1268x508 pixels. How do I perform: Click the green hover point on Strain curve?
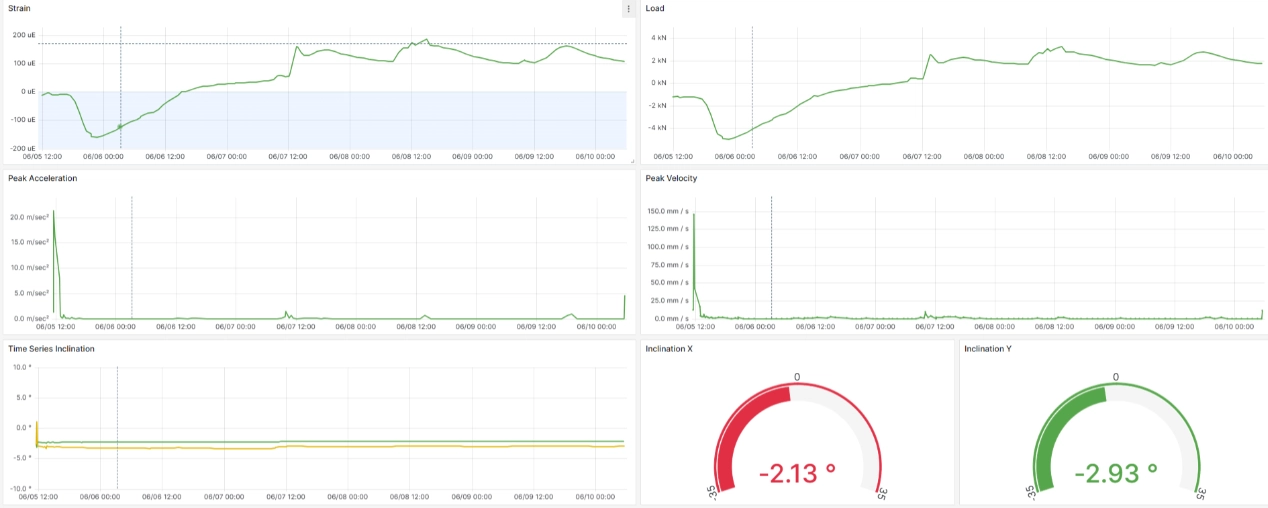120,127
